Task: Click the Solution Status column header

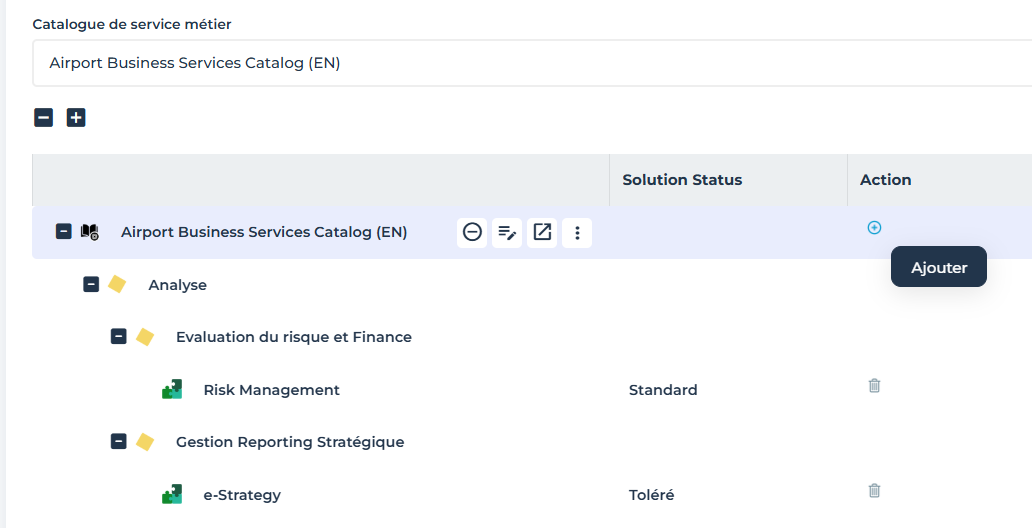Action: (682, 180)
